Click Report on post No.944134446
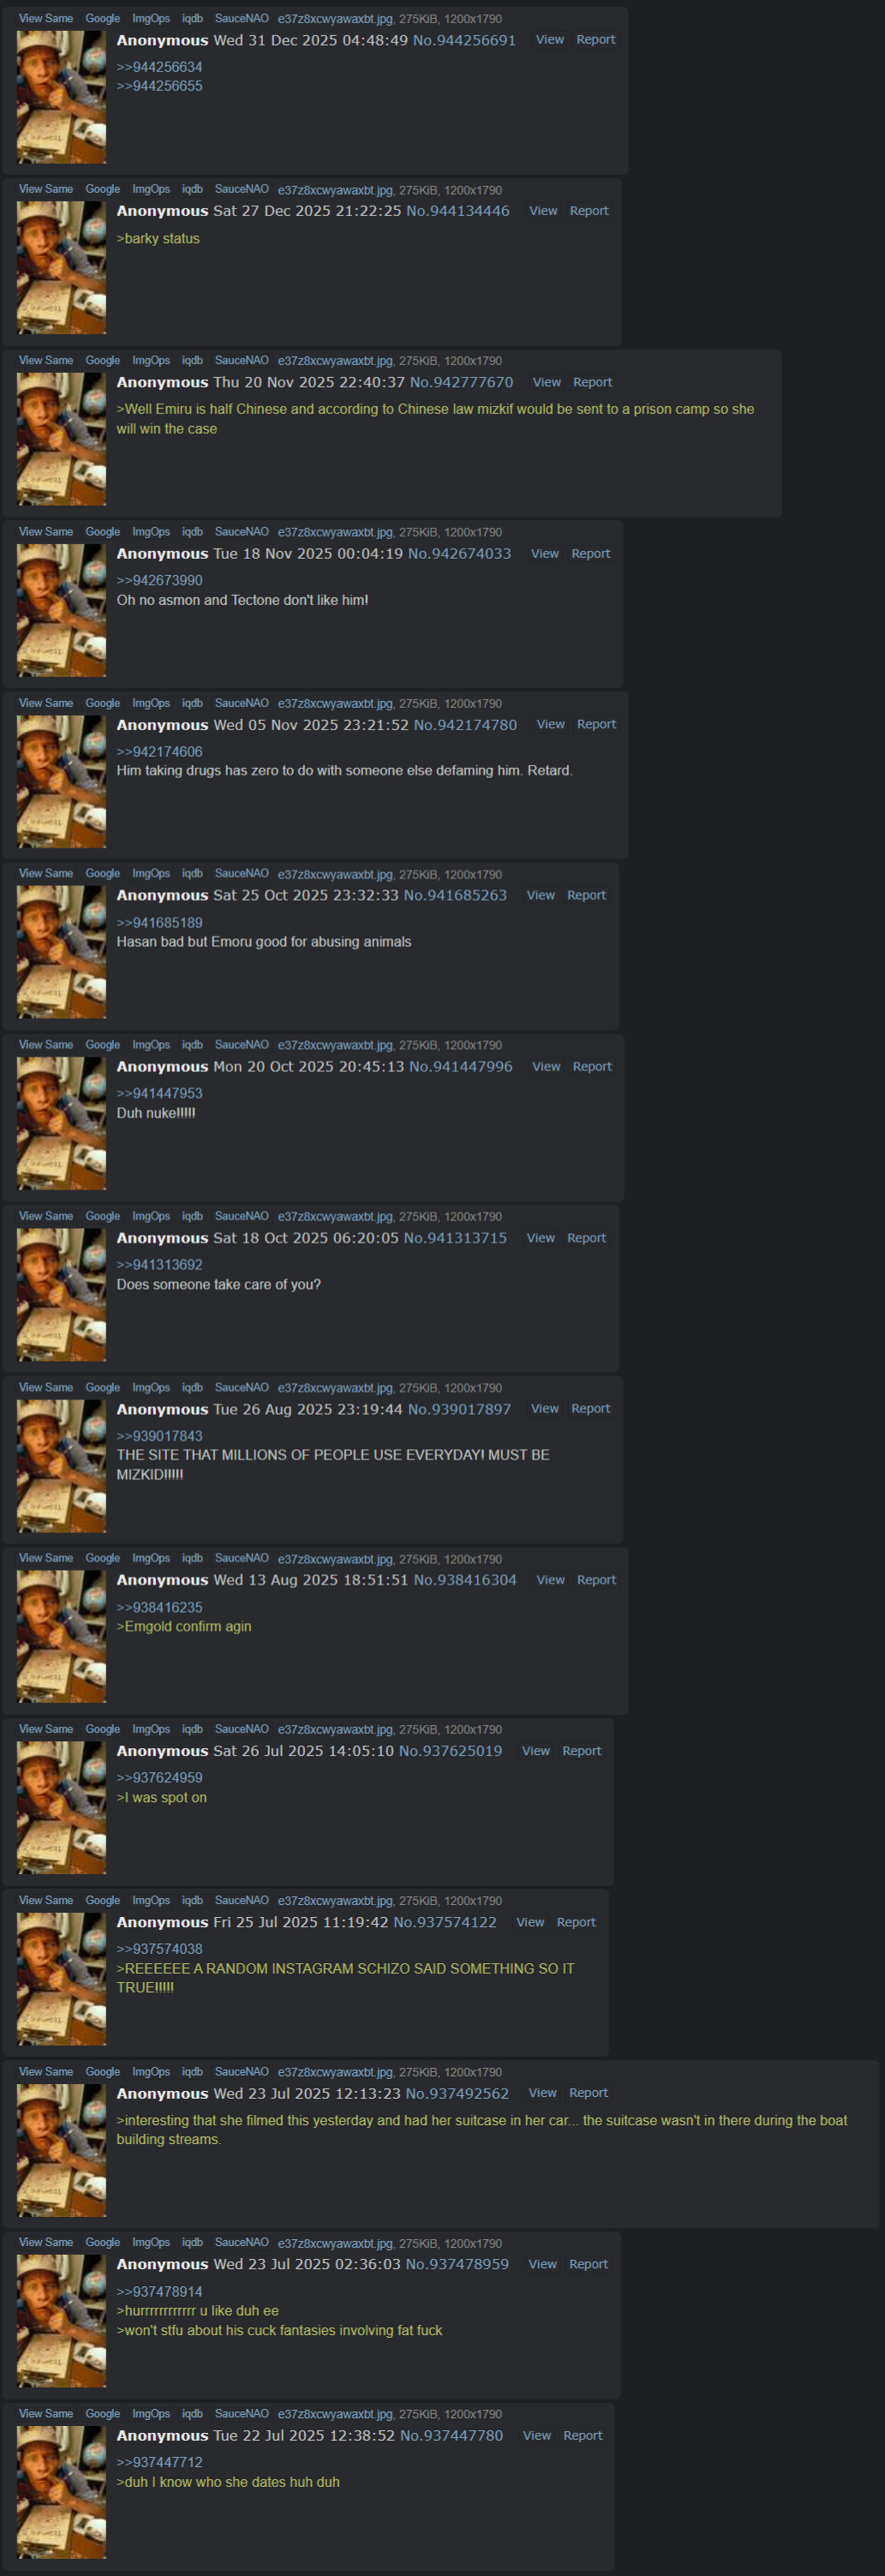This screenshot has width=885, height=2576. tap(589, 211)
